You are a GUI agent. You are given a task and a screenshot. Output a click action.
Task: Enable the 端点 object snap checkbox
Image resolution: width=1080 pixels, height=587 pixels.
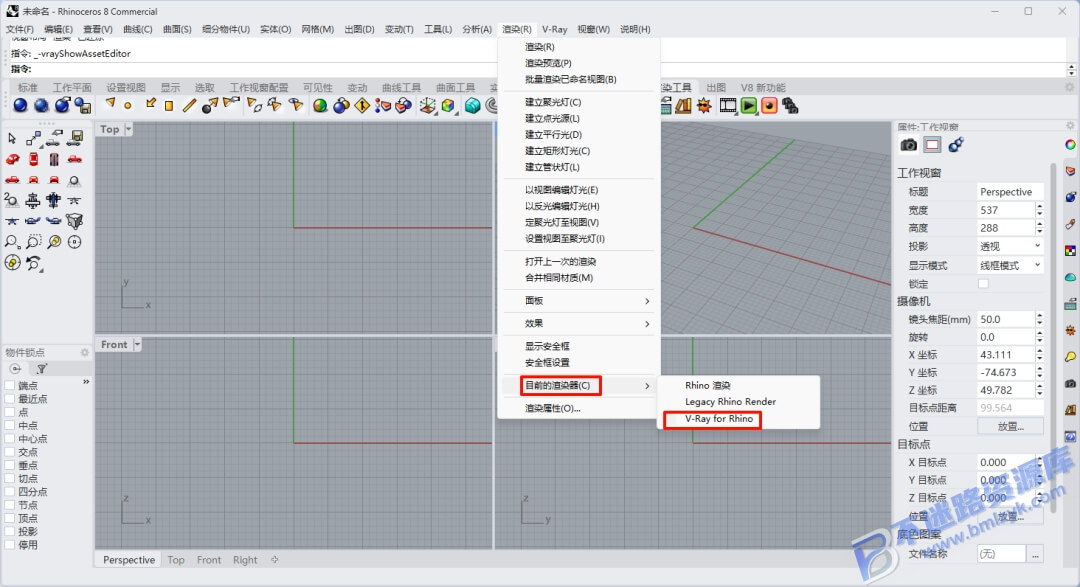coord(10,386)
